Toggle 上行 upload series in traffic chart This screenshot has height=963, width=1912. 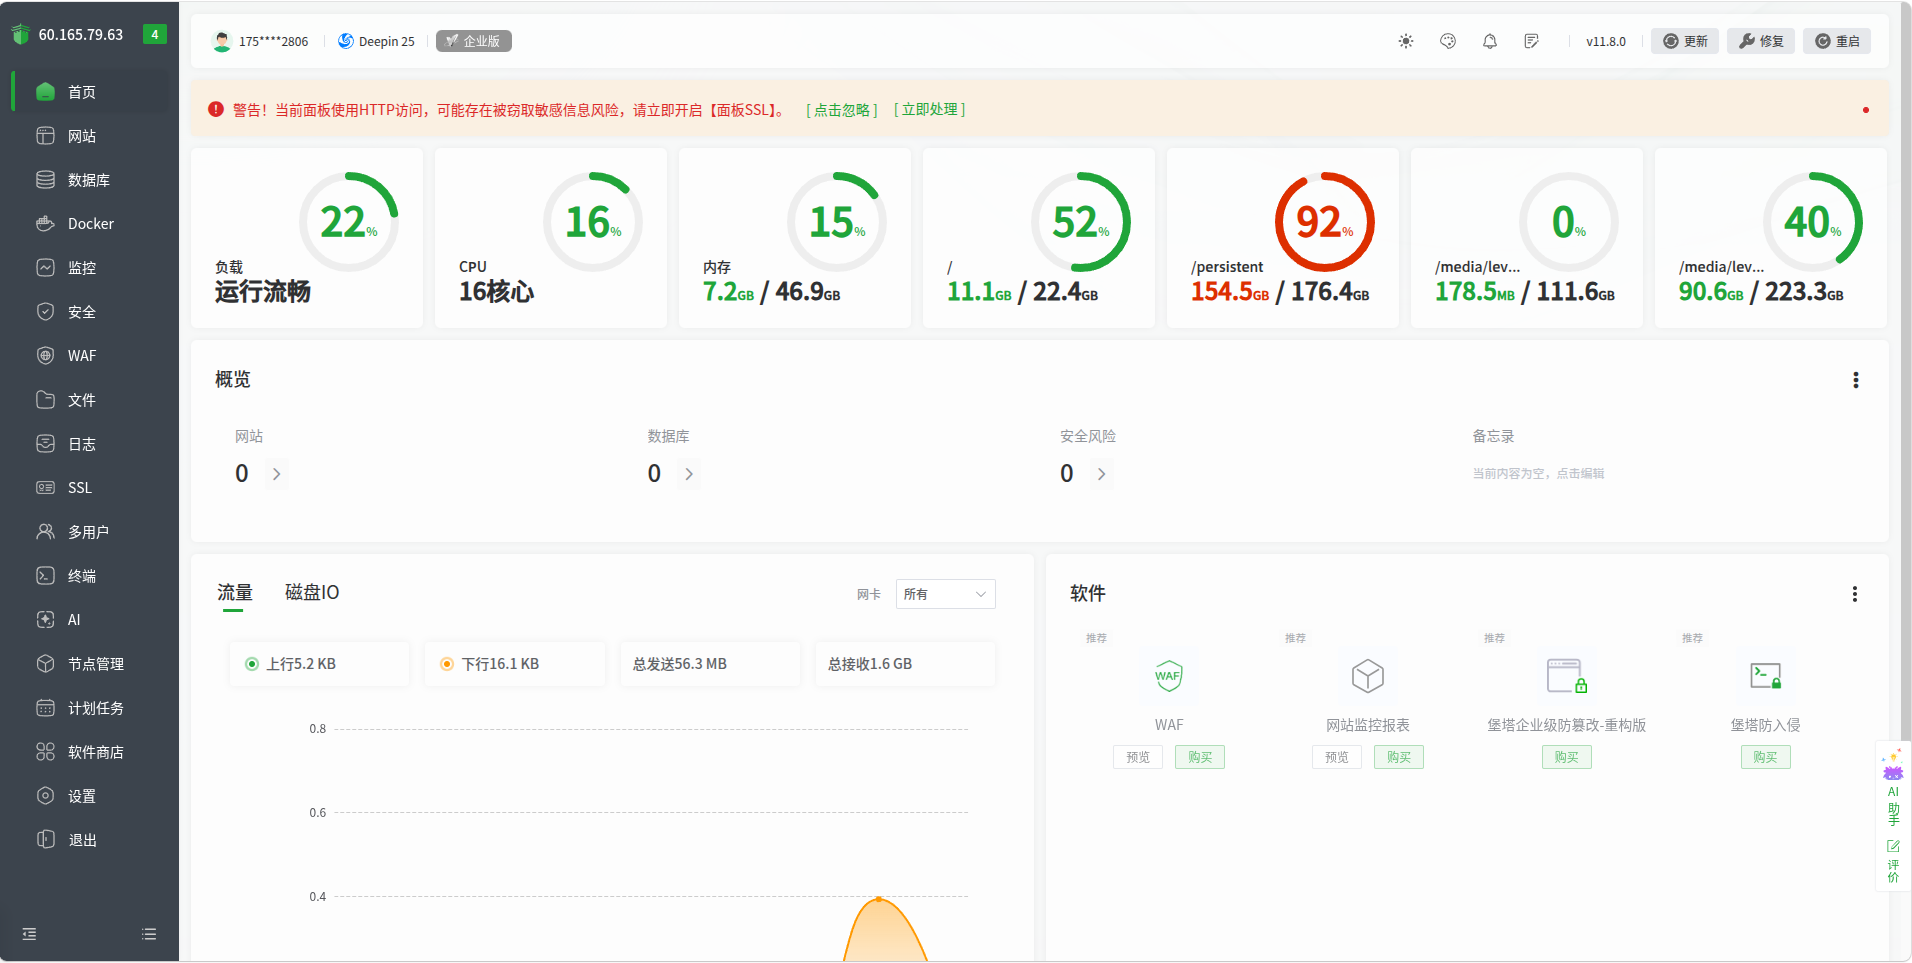point(319,664)
